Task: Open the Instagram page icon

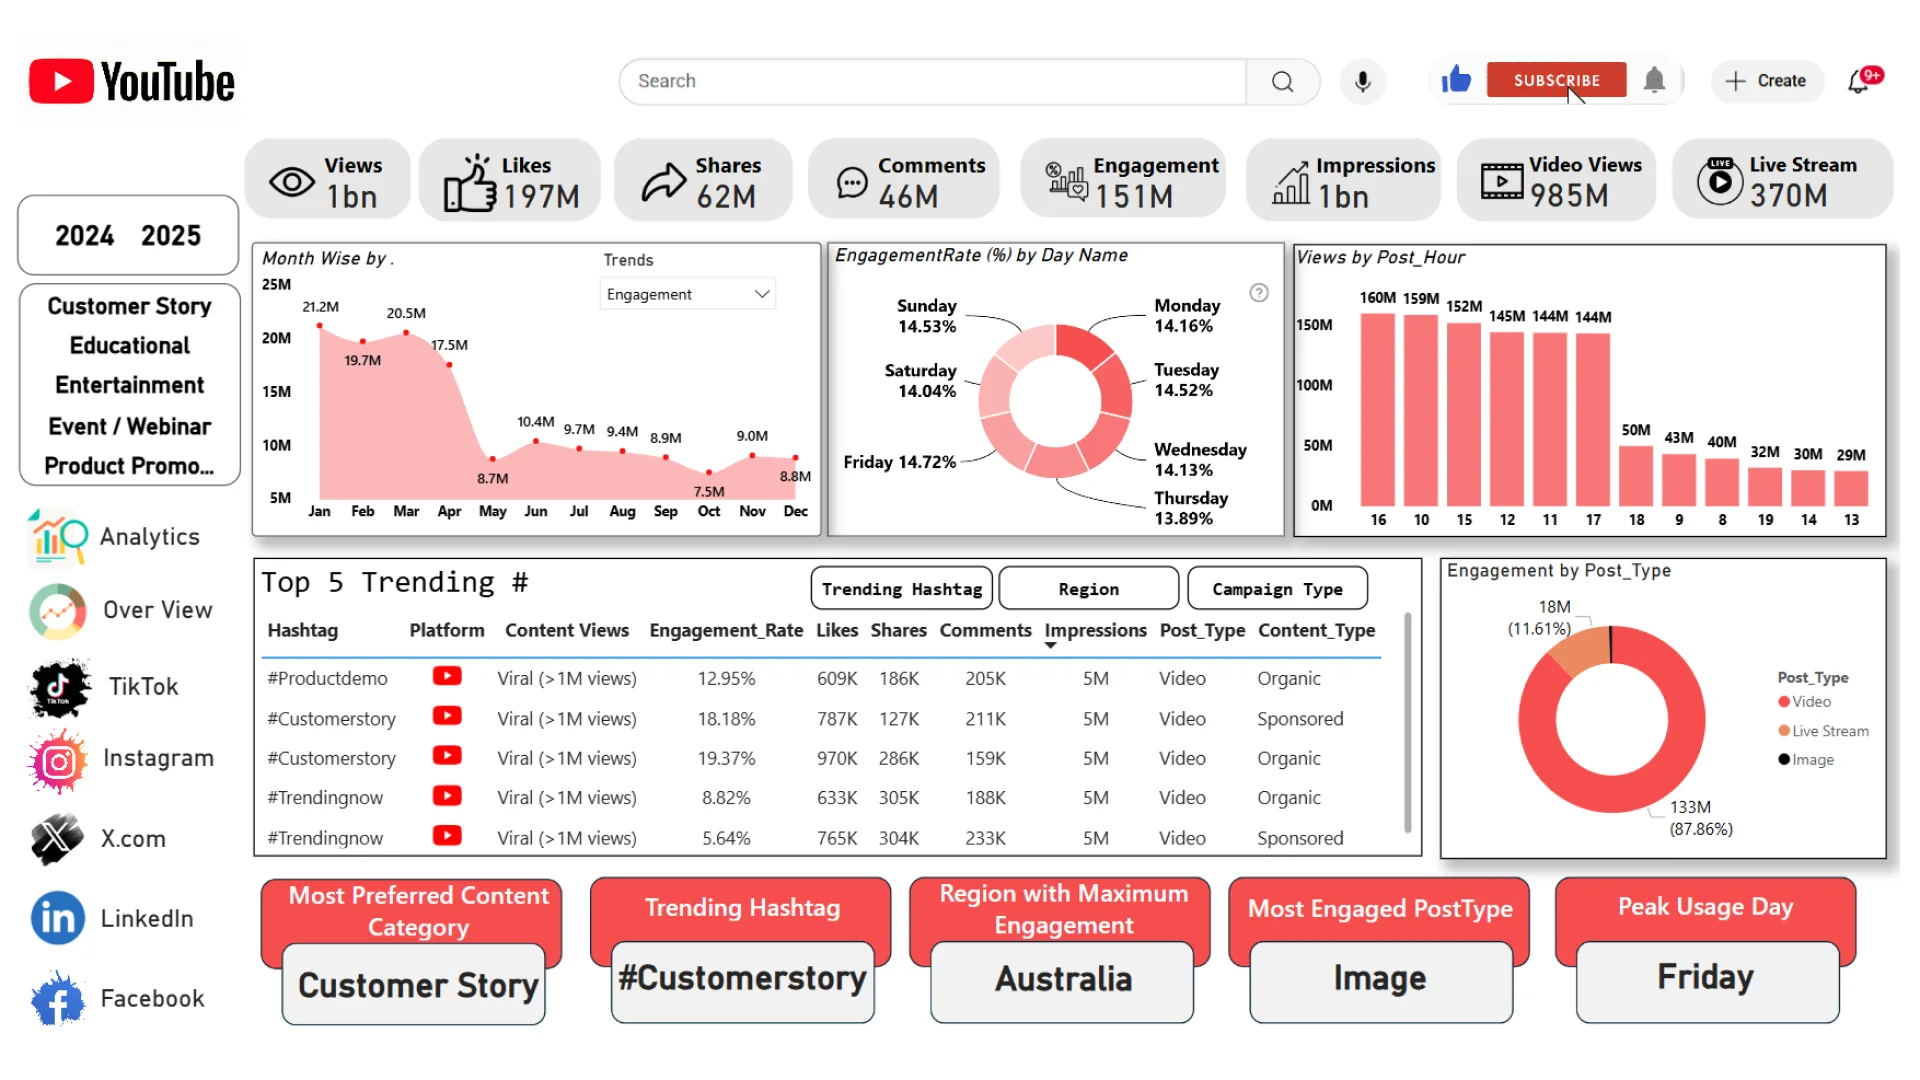Action: 59,762
